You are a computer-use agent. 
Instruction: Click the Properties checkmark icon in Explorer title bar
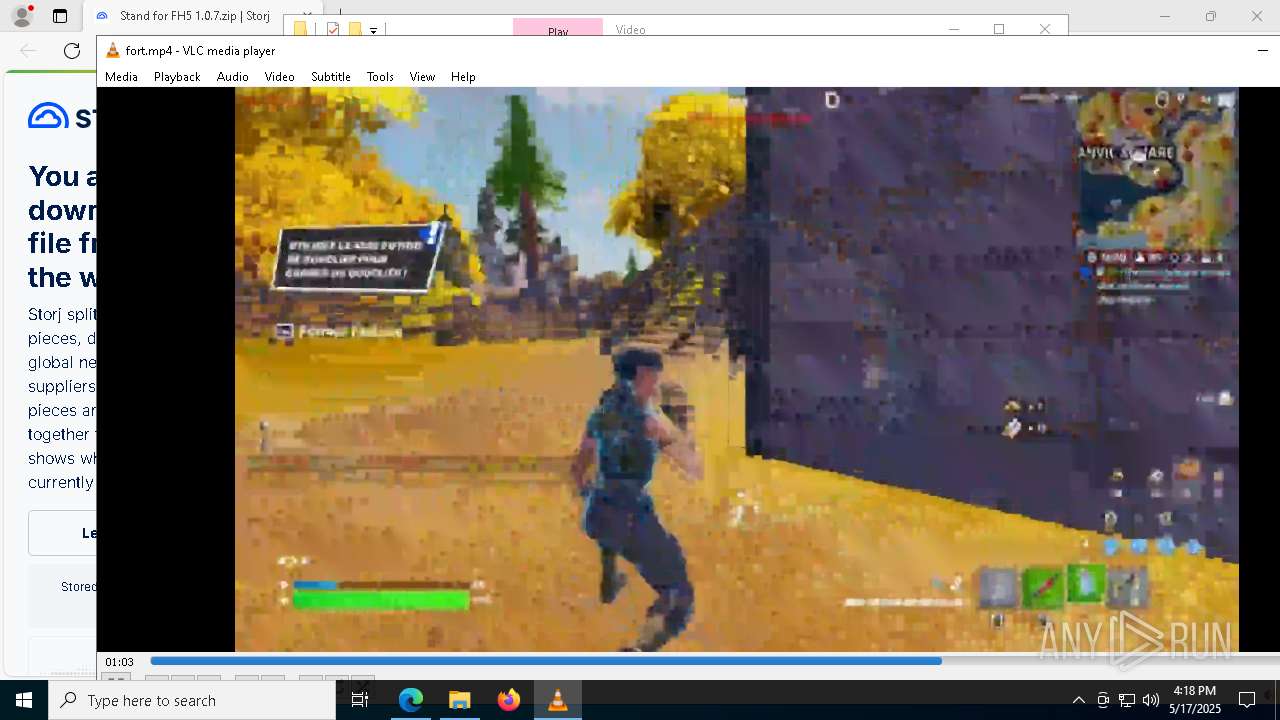333,29
